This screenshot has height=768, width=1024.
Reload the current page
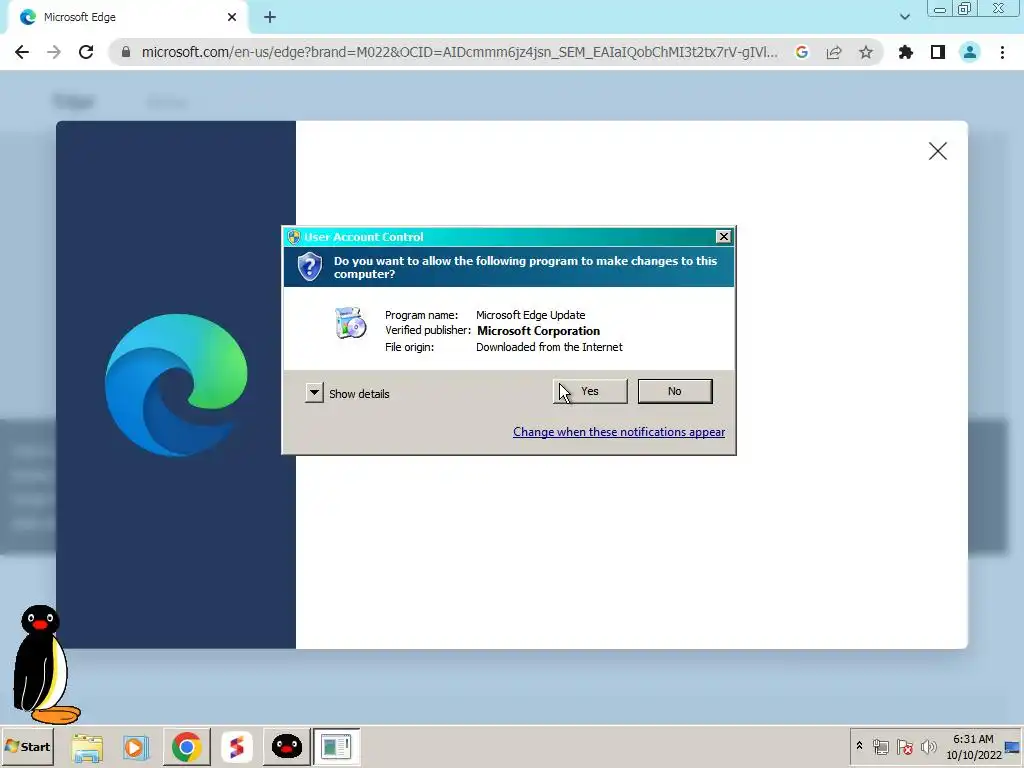click(86, 52)
